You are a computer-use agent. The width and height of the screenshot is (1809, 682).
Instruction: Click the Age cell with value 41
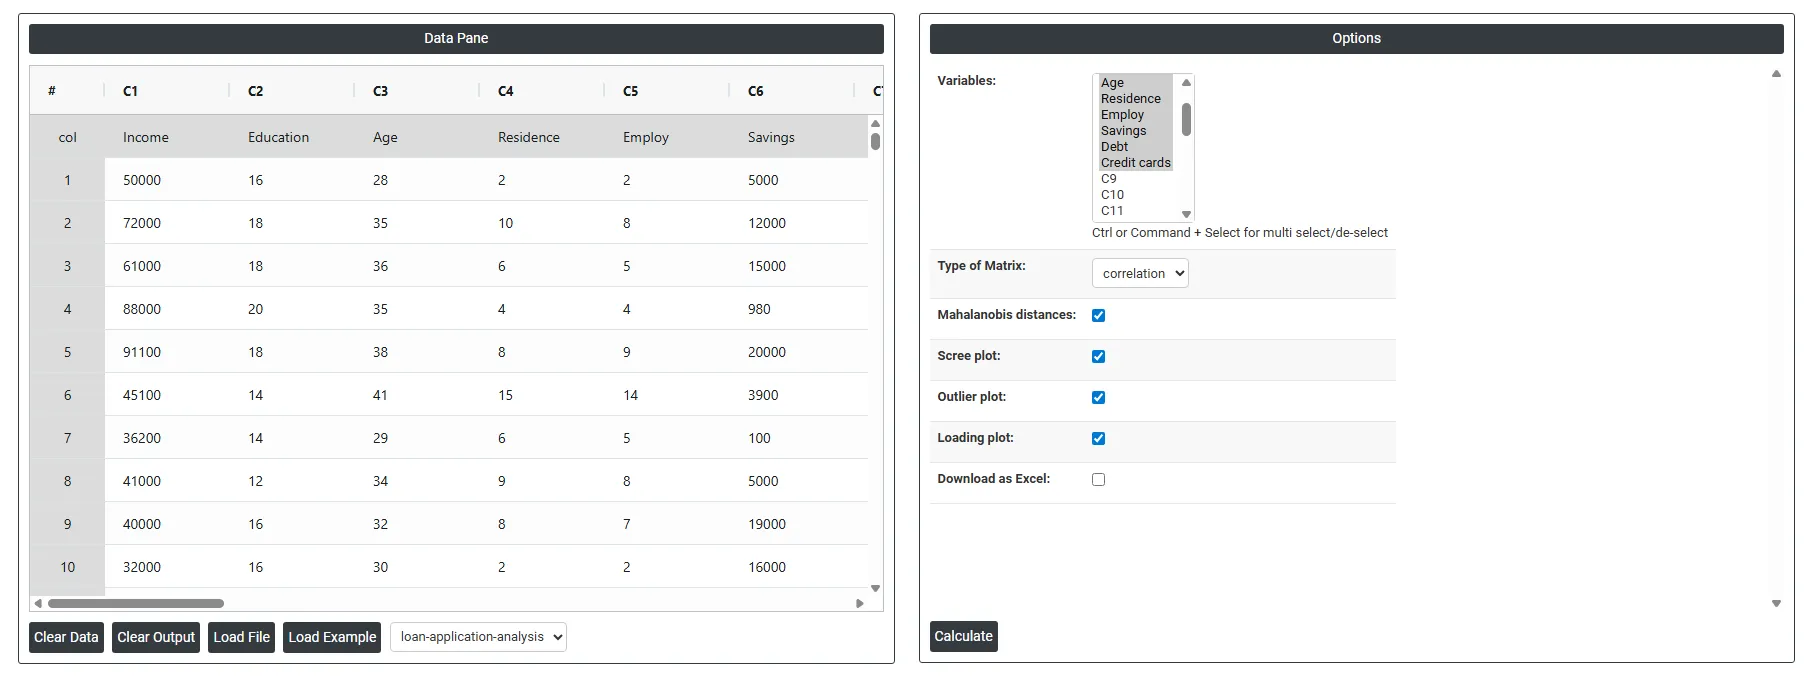point(417,395)
